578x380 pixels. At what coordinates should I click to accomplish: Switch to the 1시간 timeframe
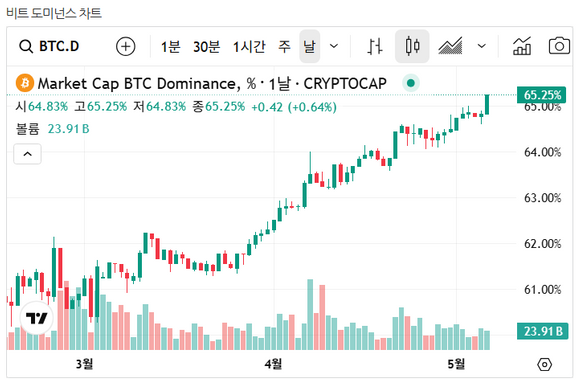tap(249, 46)
